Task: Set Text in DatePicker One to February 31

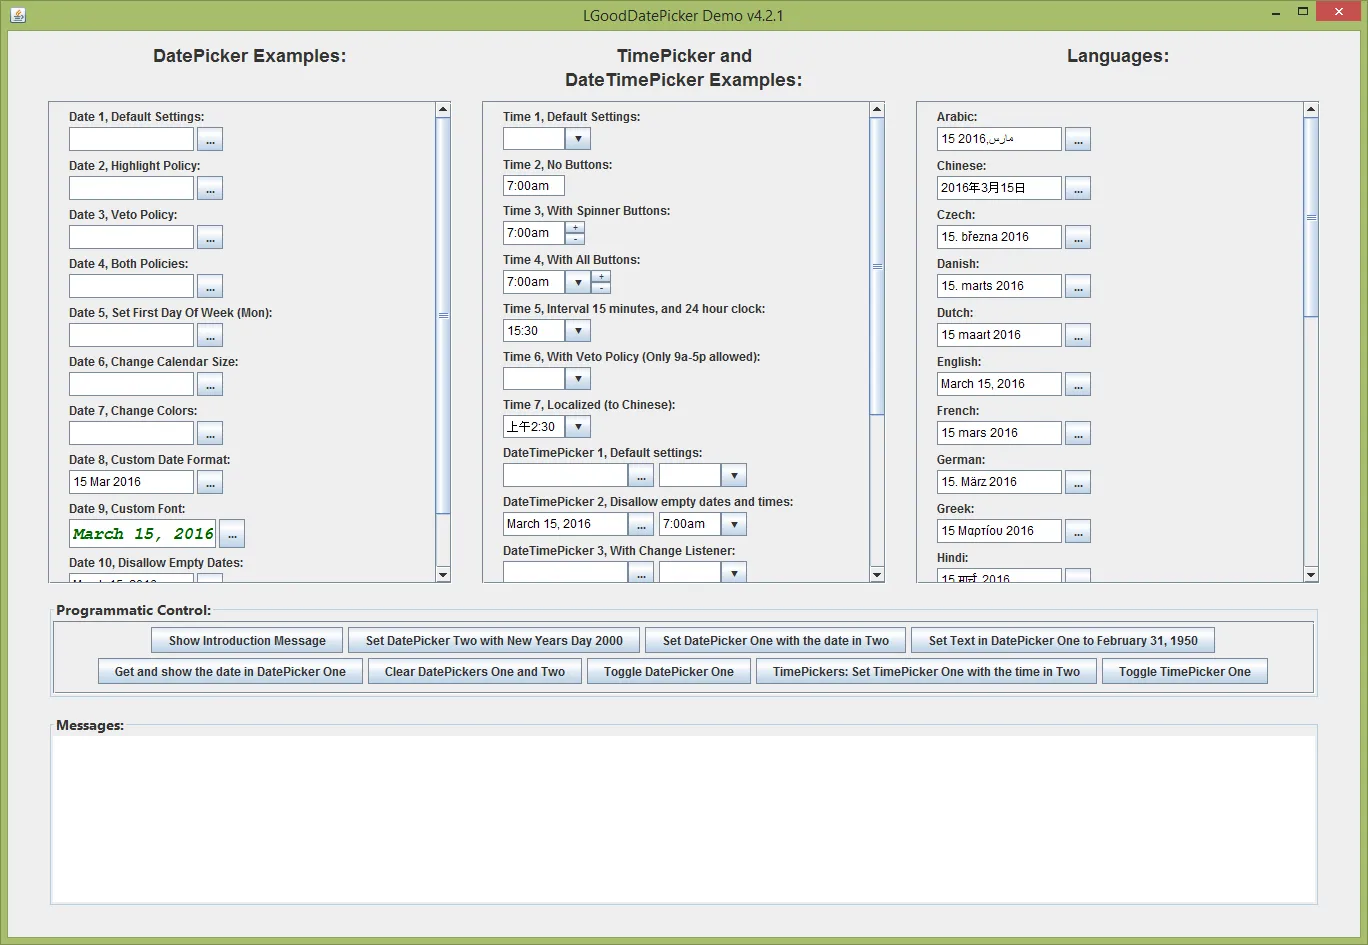Action: pos(1063,641)
